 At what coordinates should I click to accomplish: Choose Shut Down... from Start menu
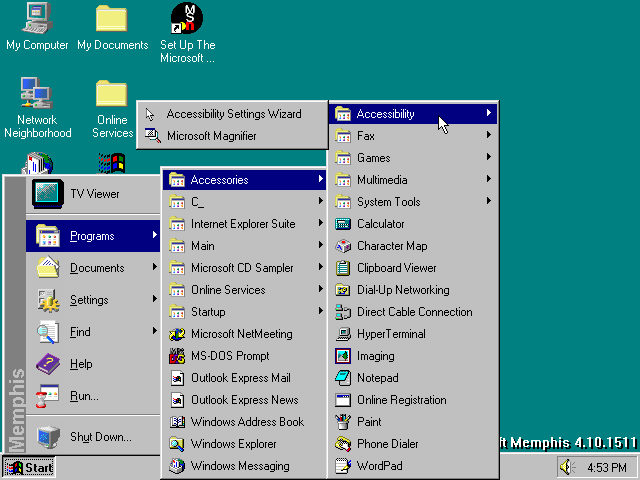[x=93, y=437]
